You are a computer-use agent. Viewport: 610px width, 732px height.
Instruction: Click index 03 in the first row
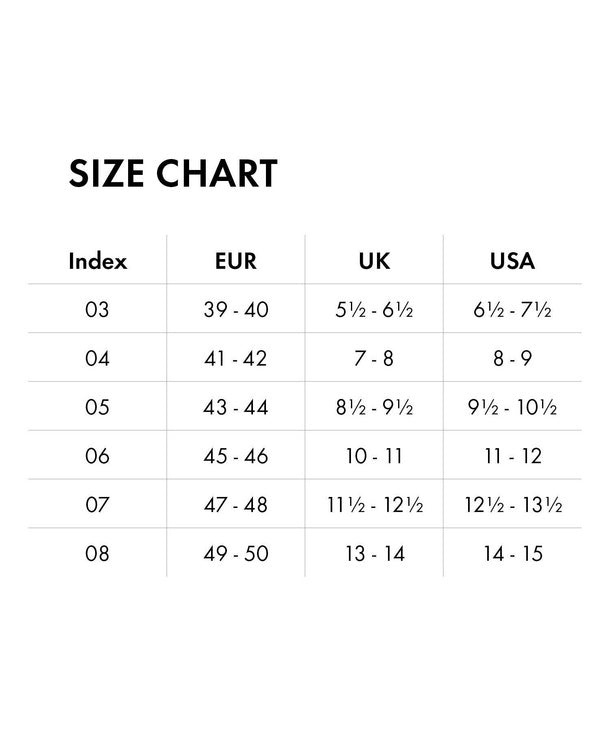click(x=97, y=310)
